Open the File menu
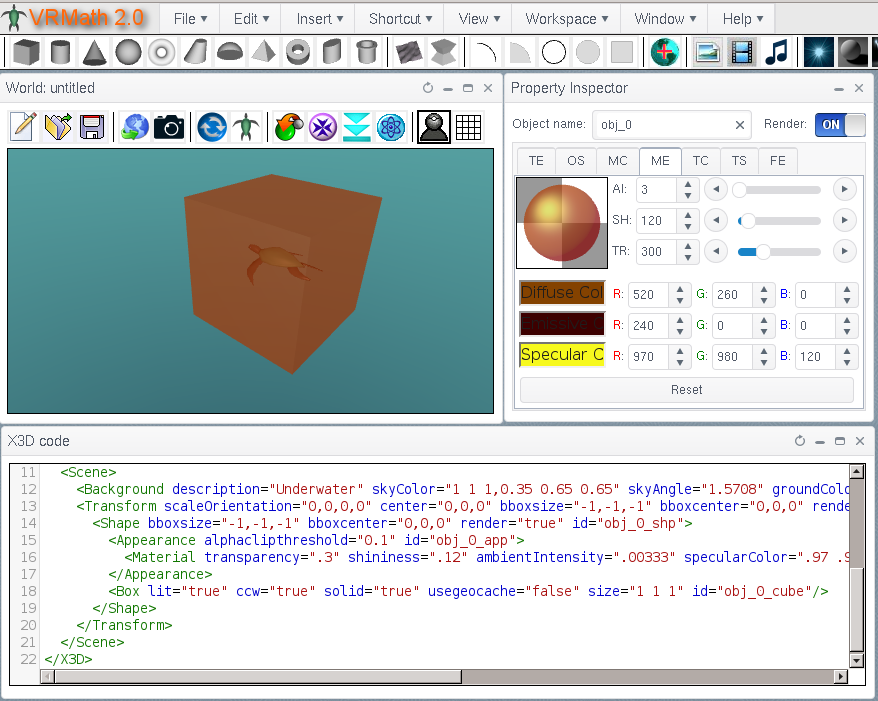This screenshot has width=878, height=701. [x=188, y=17]
